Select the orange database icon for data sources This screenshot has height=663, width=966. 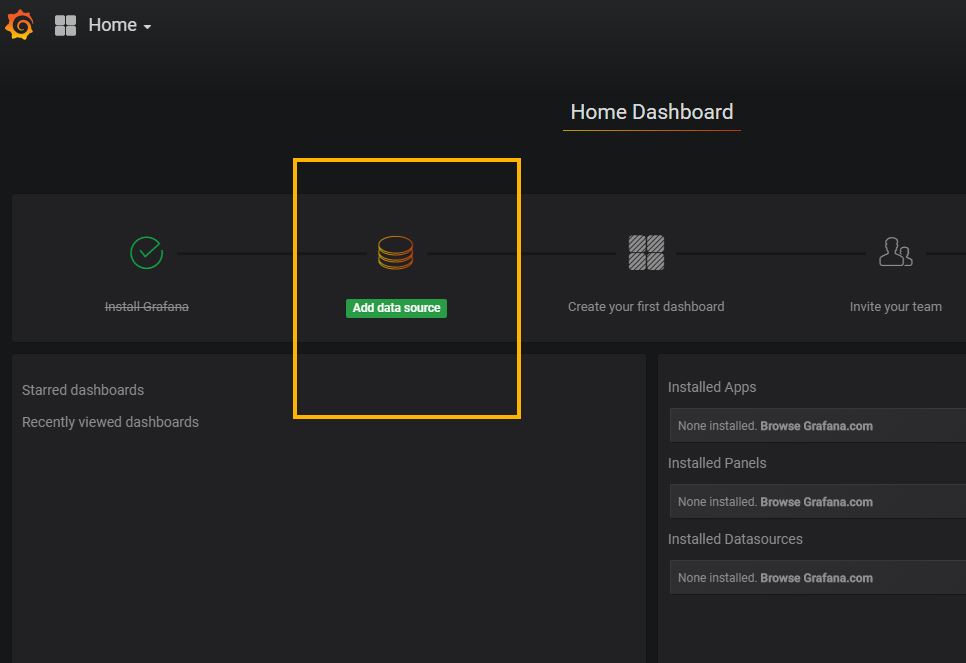coord(396,252)
